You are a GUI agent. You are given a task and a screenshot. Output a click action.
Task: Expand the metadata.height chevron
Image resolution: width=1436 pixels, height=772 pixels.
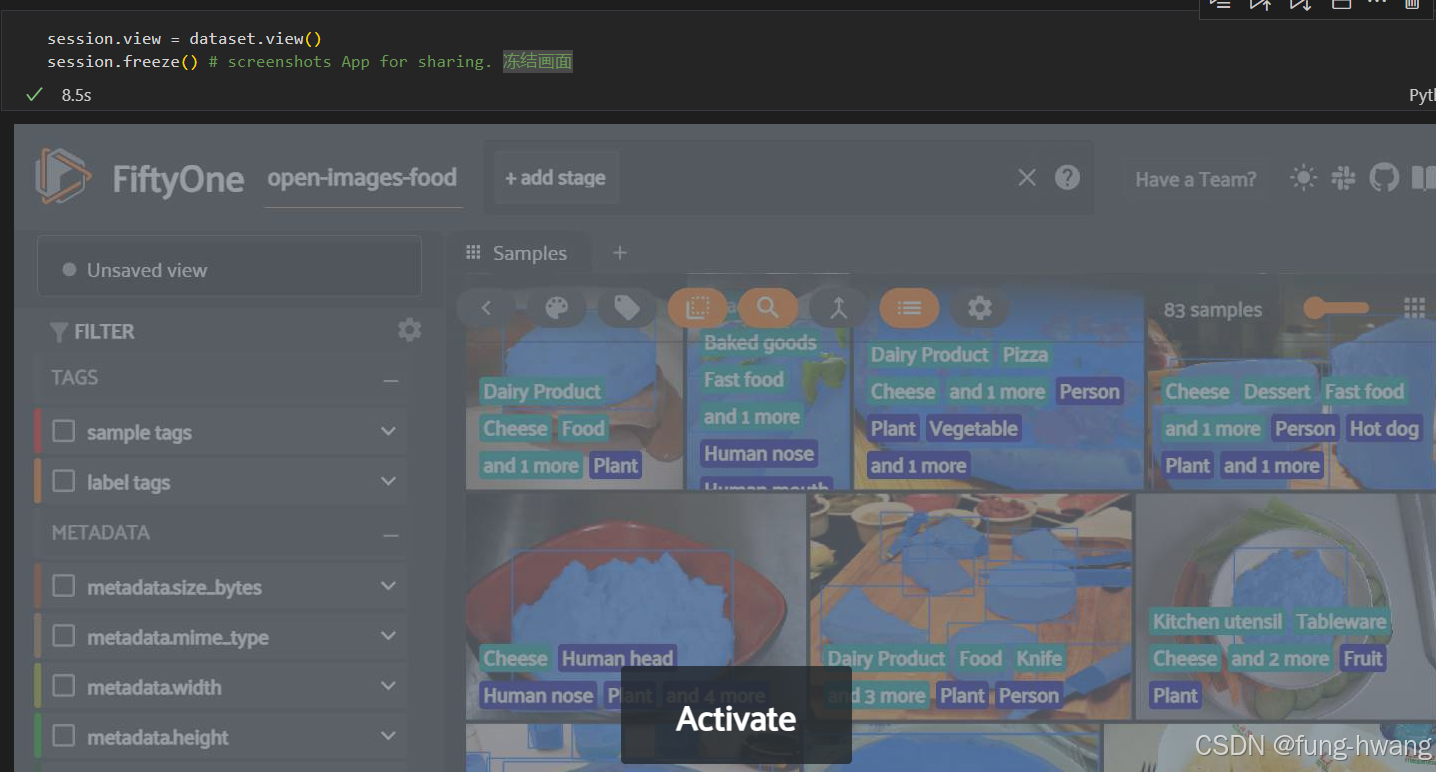(388, 736)
